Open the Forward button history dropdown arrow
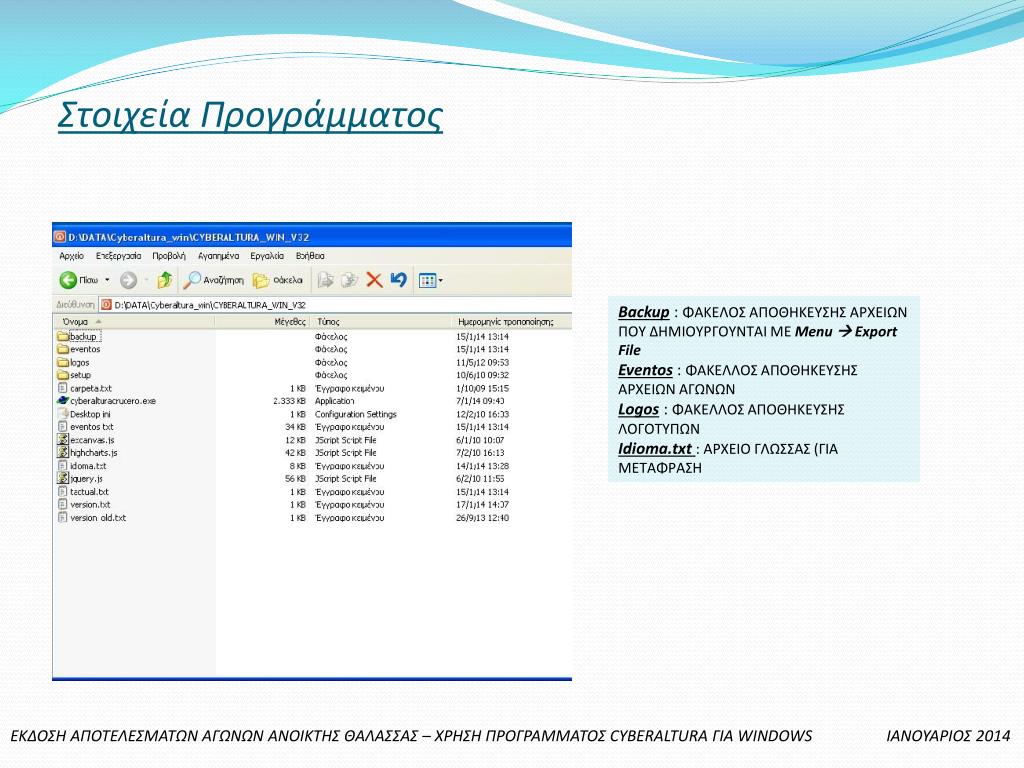Viewport: 1024px width, 768px height. pos(146,280)
